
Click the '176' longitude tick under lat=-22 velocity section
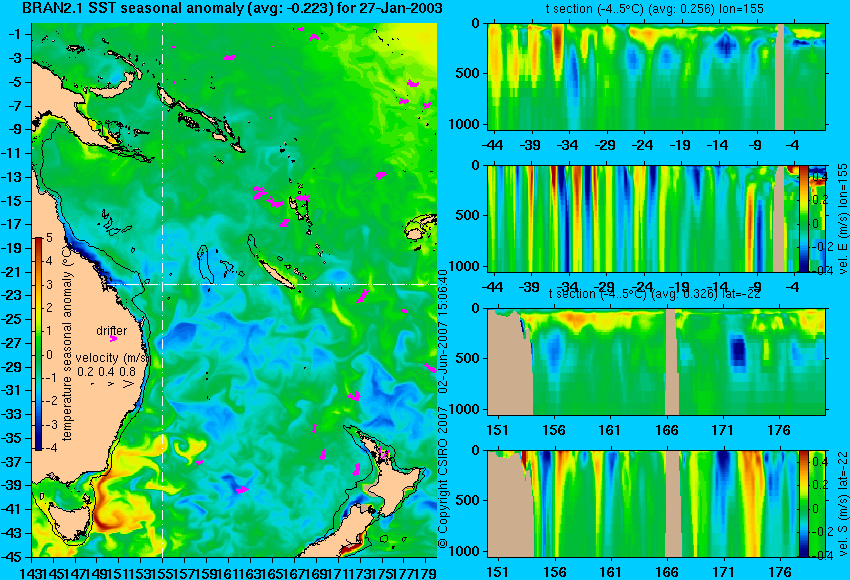tap(780, 572)
